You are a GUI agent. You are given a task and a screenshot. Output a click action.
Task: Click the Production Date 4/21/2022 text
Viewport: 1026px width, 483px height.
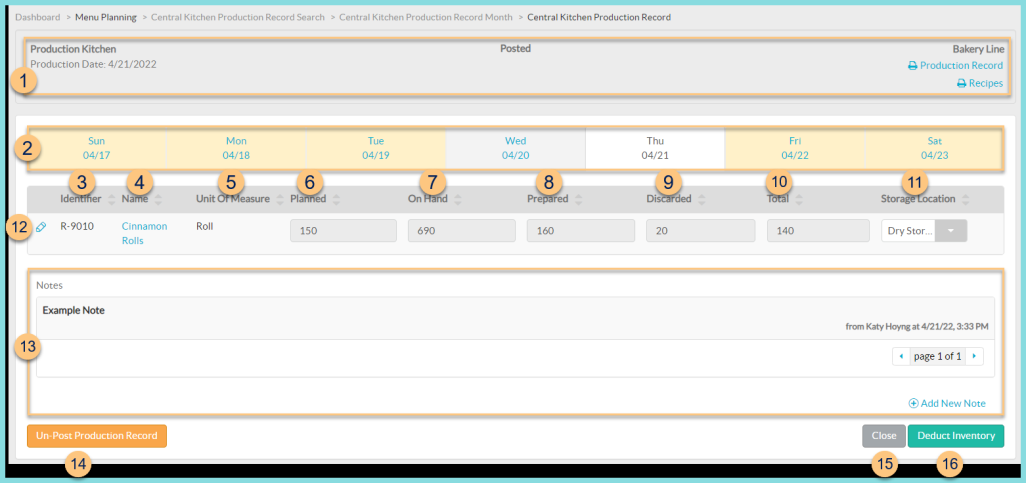pyautogui.click(x=94, y=64)
